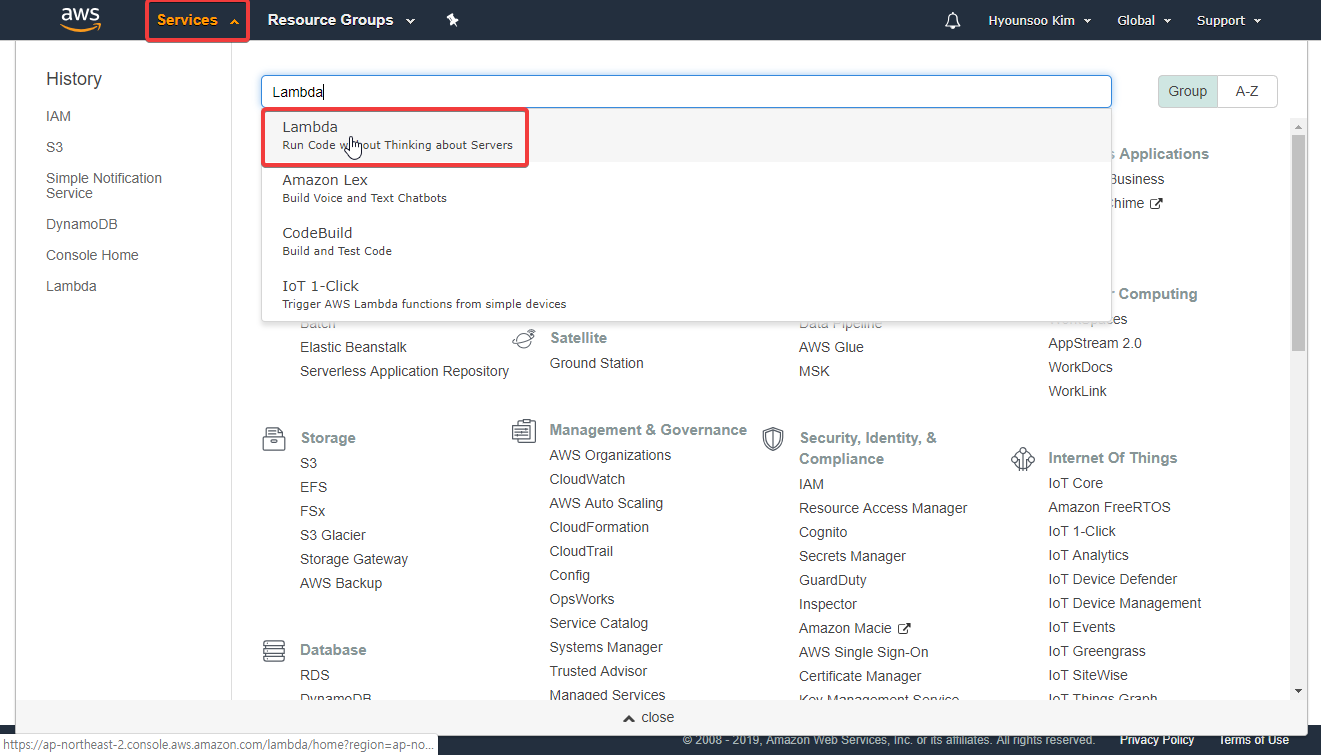Viewport: 1321px width, 755px height.
Task: Expand the Resource Groups dropdown
Action: pyautogui.click(x=341, y=20)
